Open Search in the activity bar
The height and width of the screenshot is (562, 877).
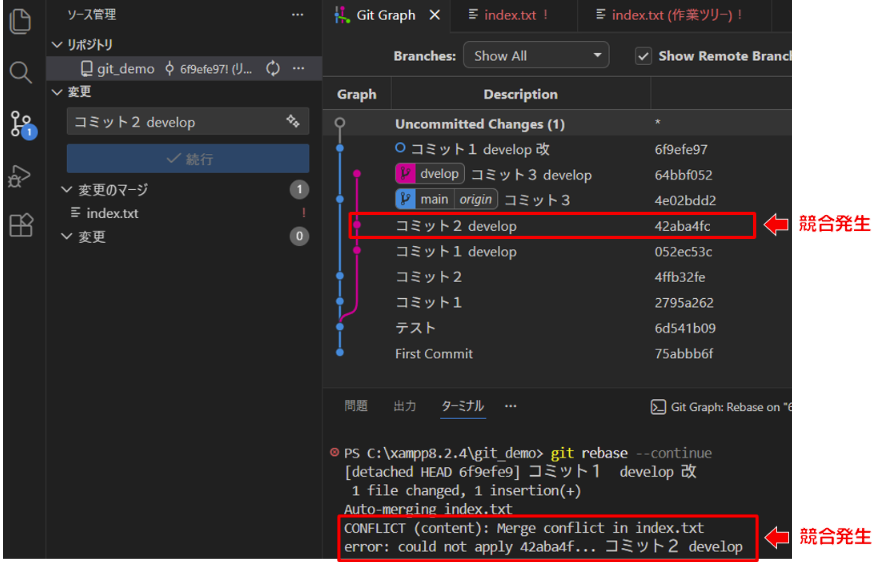(20, 72)
